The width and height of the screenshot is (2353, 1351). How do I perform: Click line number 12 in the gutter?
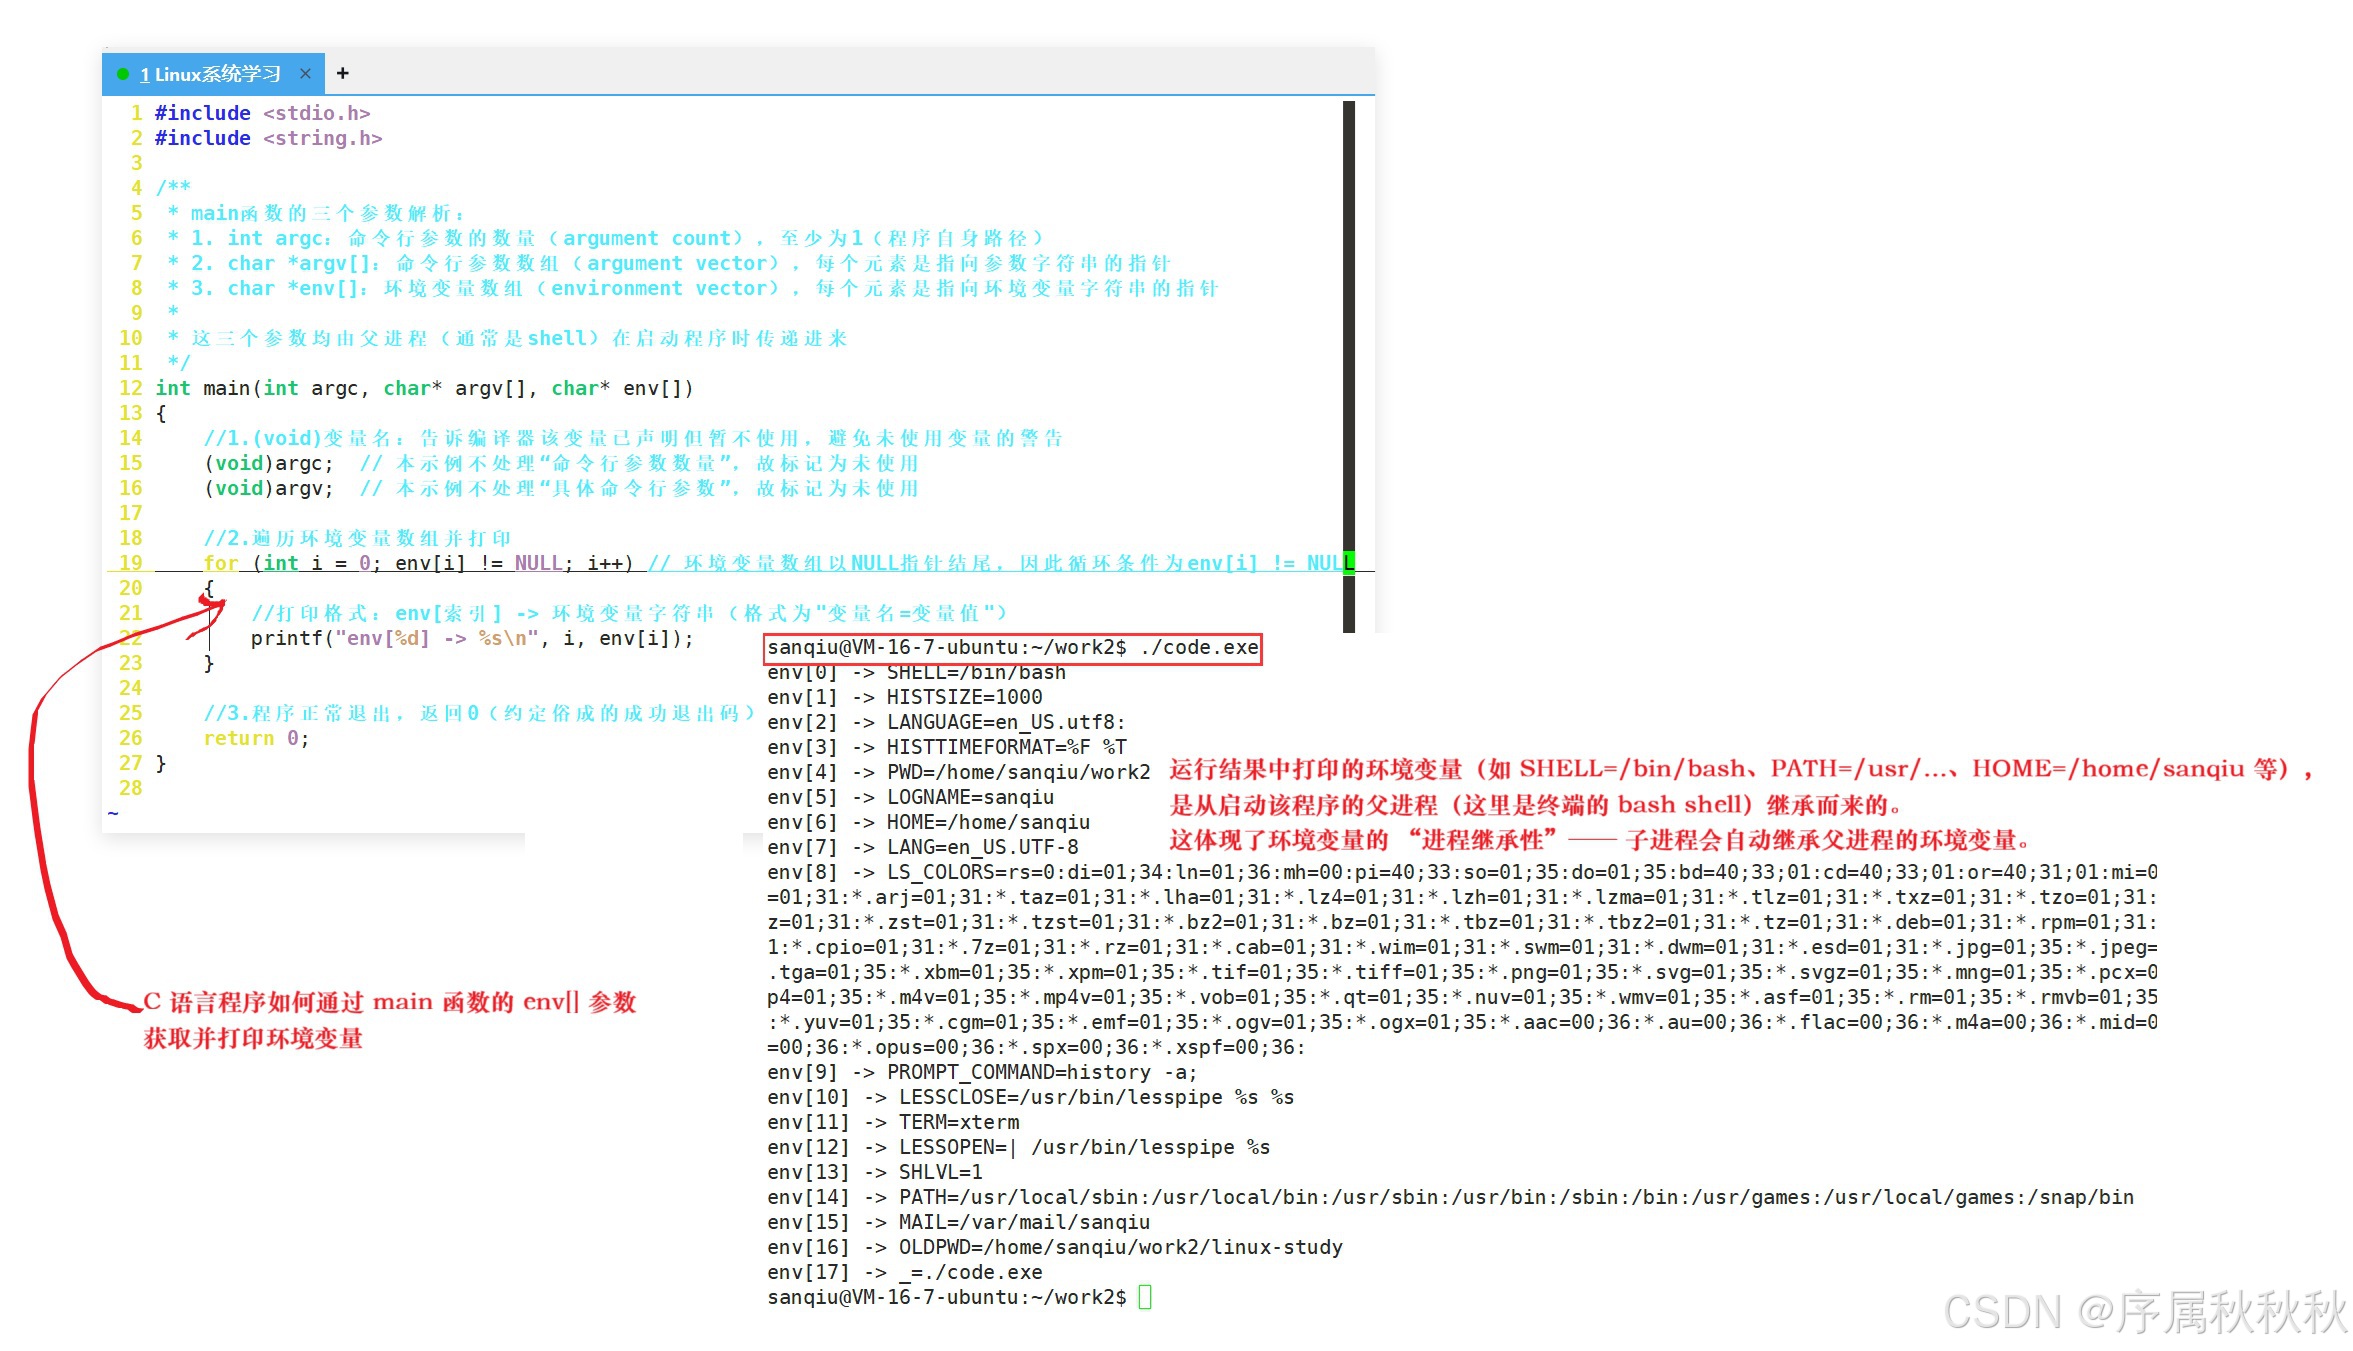pyautogui.click(x=130, y=388)
